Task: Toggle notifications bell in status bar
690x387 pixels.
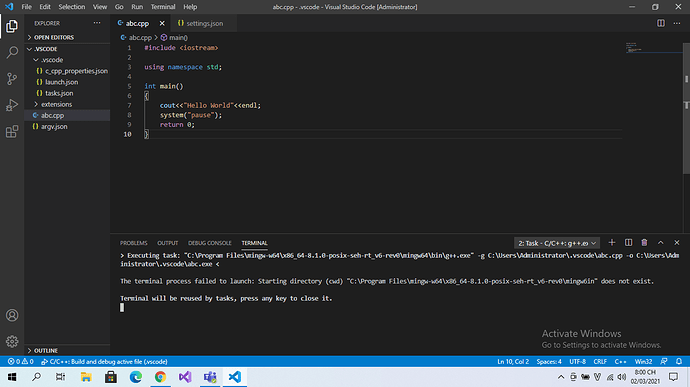Action: (x=679, y=361)
